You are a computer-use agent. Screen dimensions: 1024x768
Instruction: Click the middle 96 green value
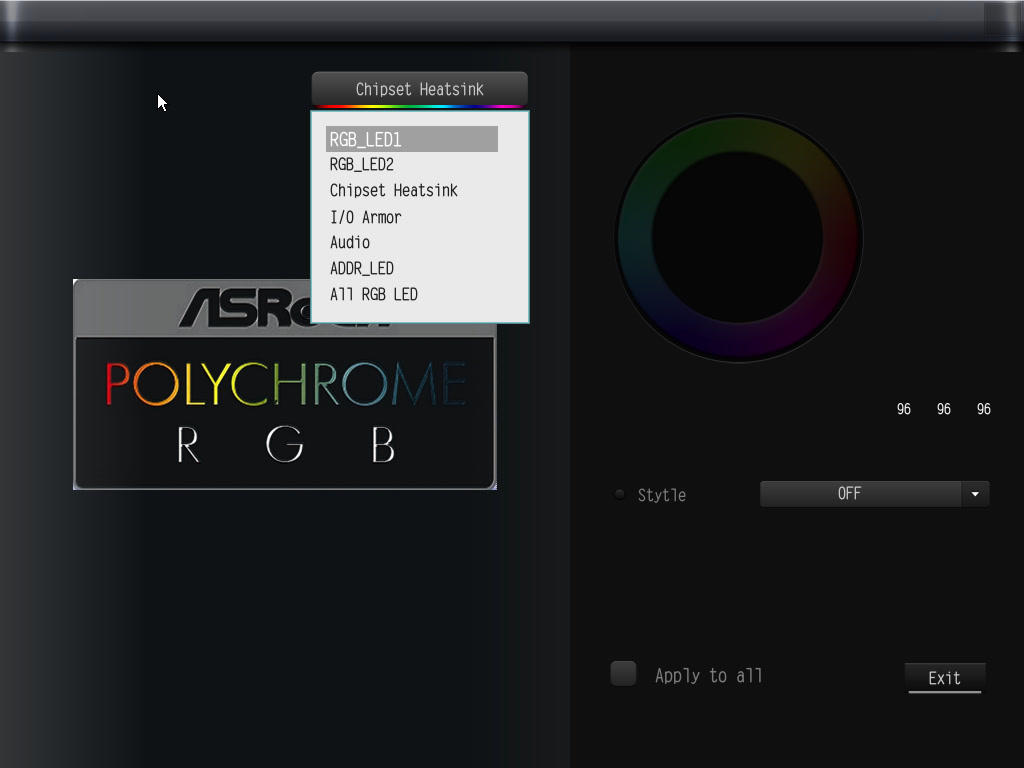[x=944, y=409]
